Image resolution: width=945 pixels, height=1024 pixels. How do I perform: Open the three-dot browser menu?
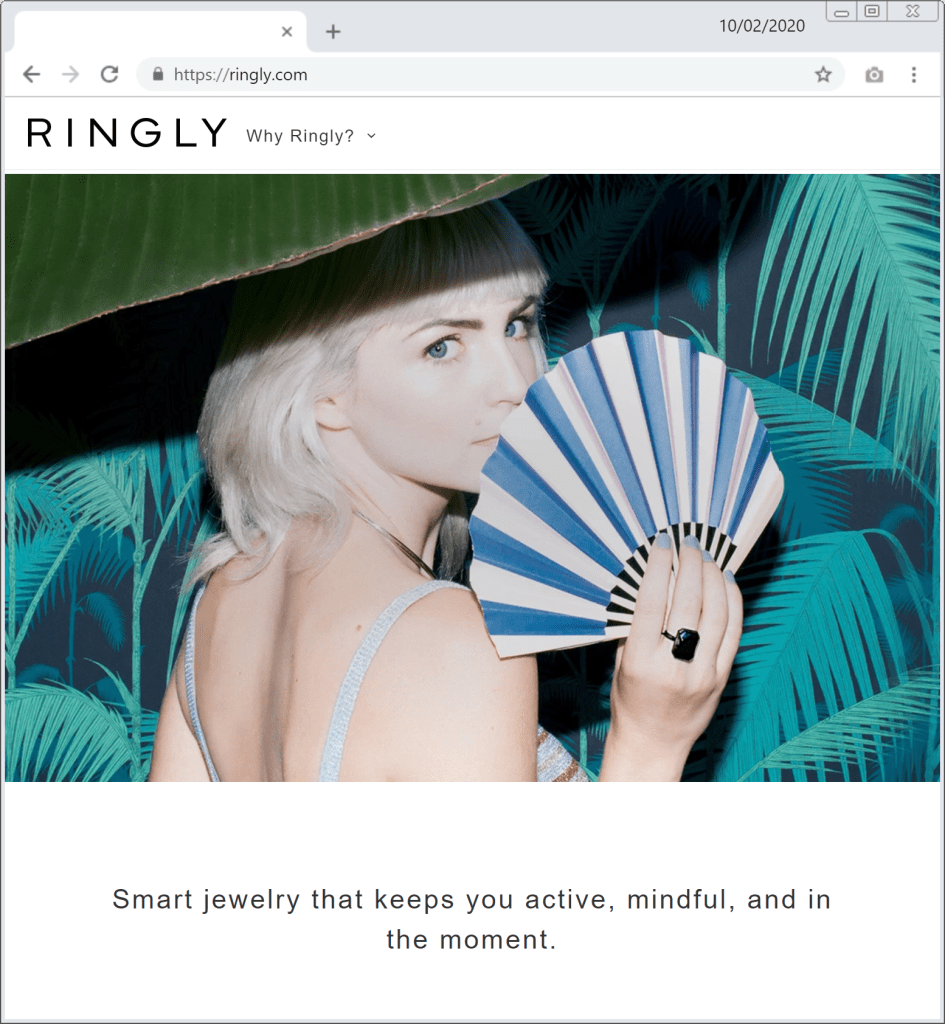[914, 74]
